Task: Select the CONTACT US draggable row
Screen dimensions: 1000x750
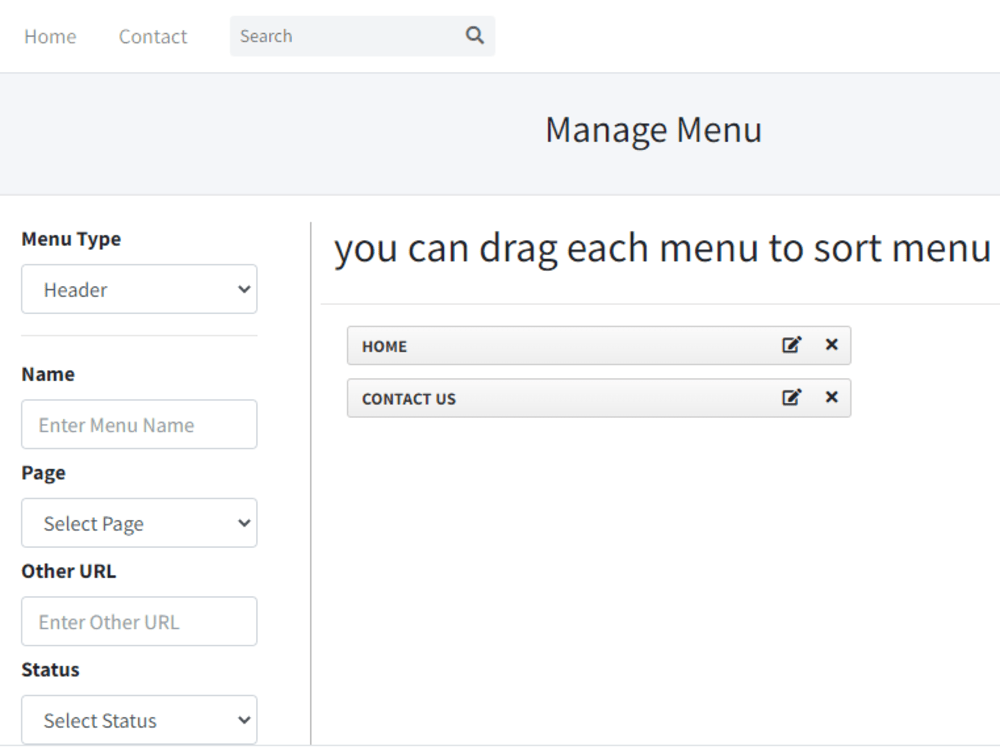Action: coord(550,397)
